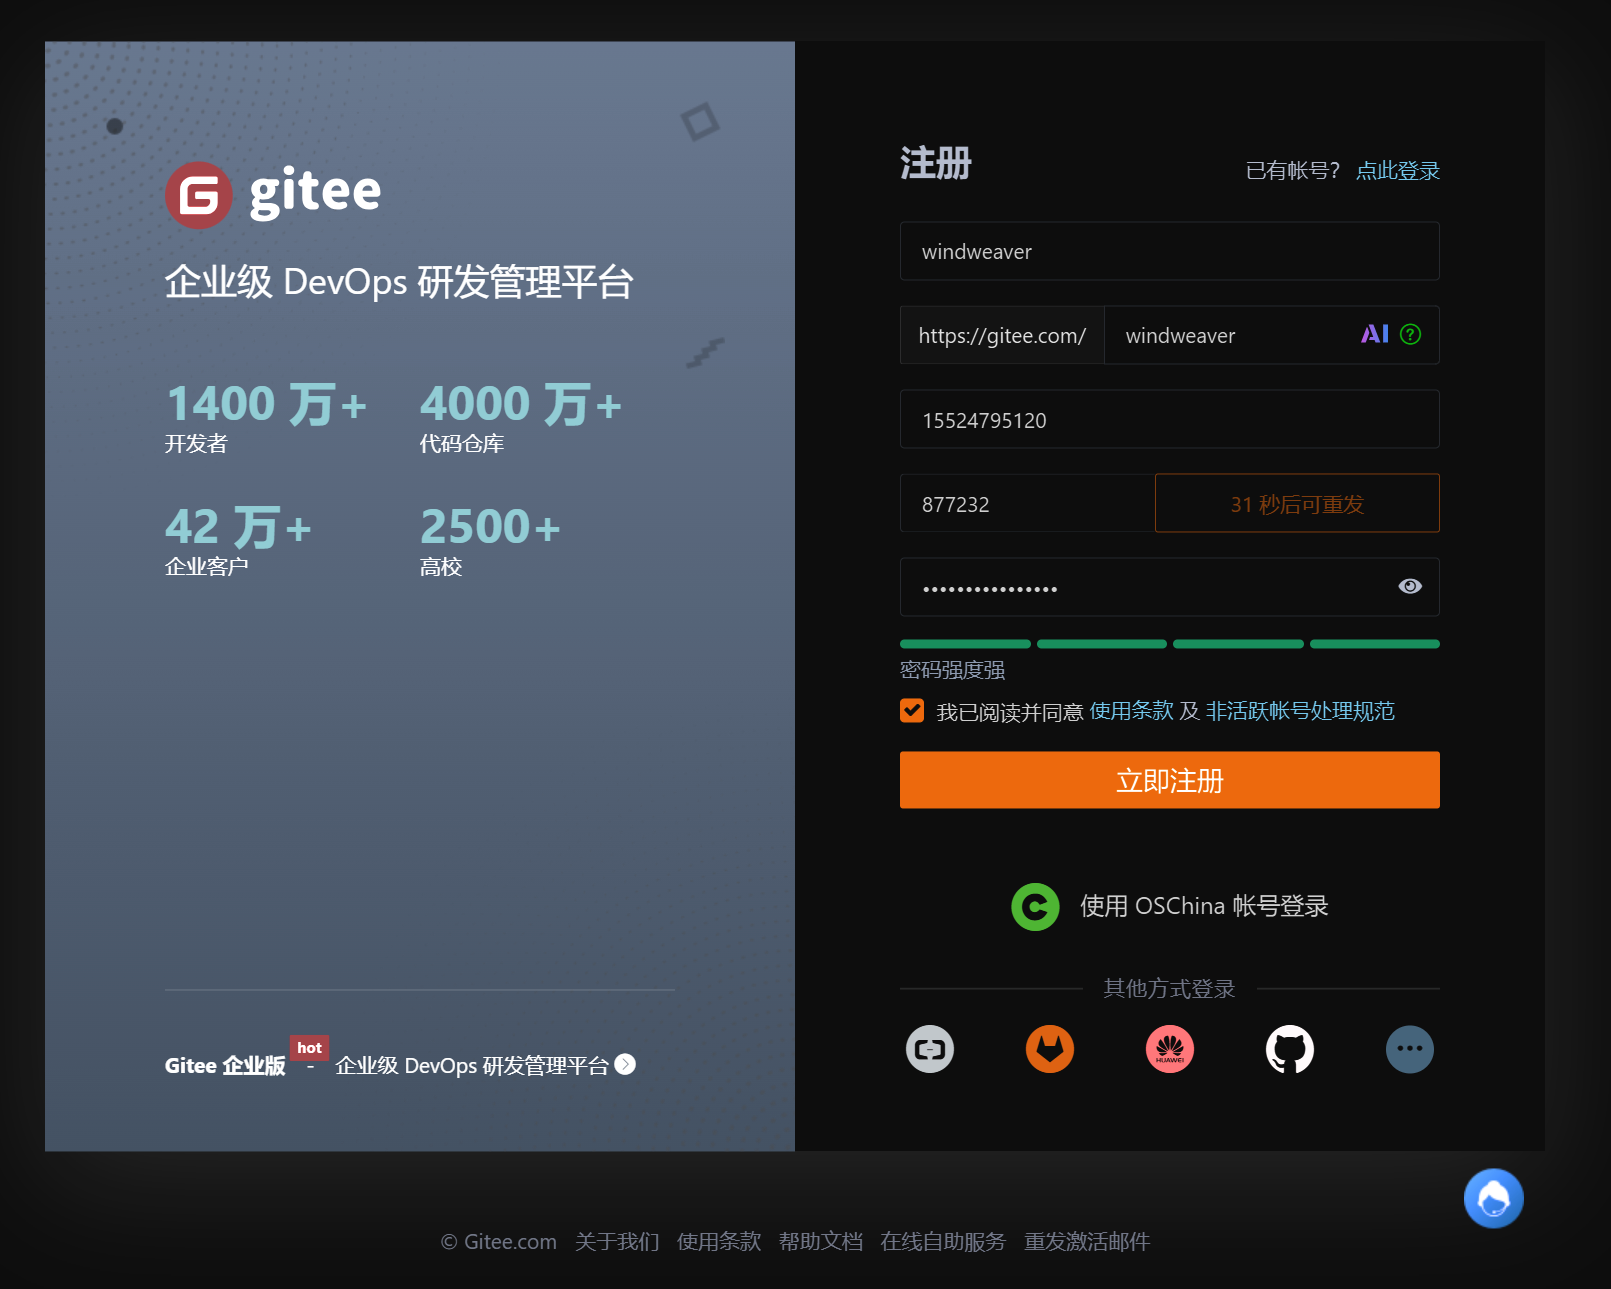Click the https://gitee.com/ prefix label
This screenshot has width=1611, height=1289.
click(1002, 335)
